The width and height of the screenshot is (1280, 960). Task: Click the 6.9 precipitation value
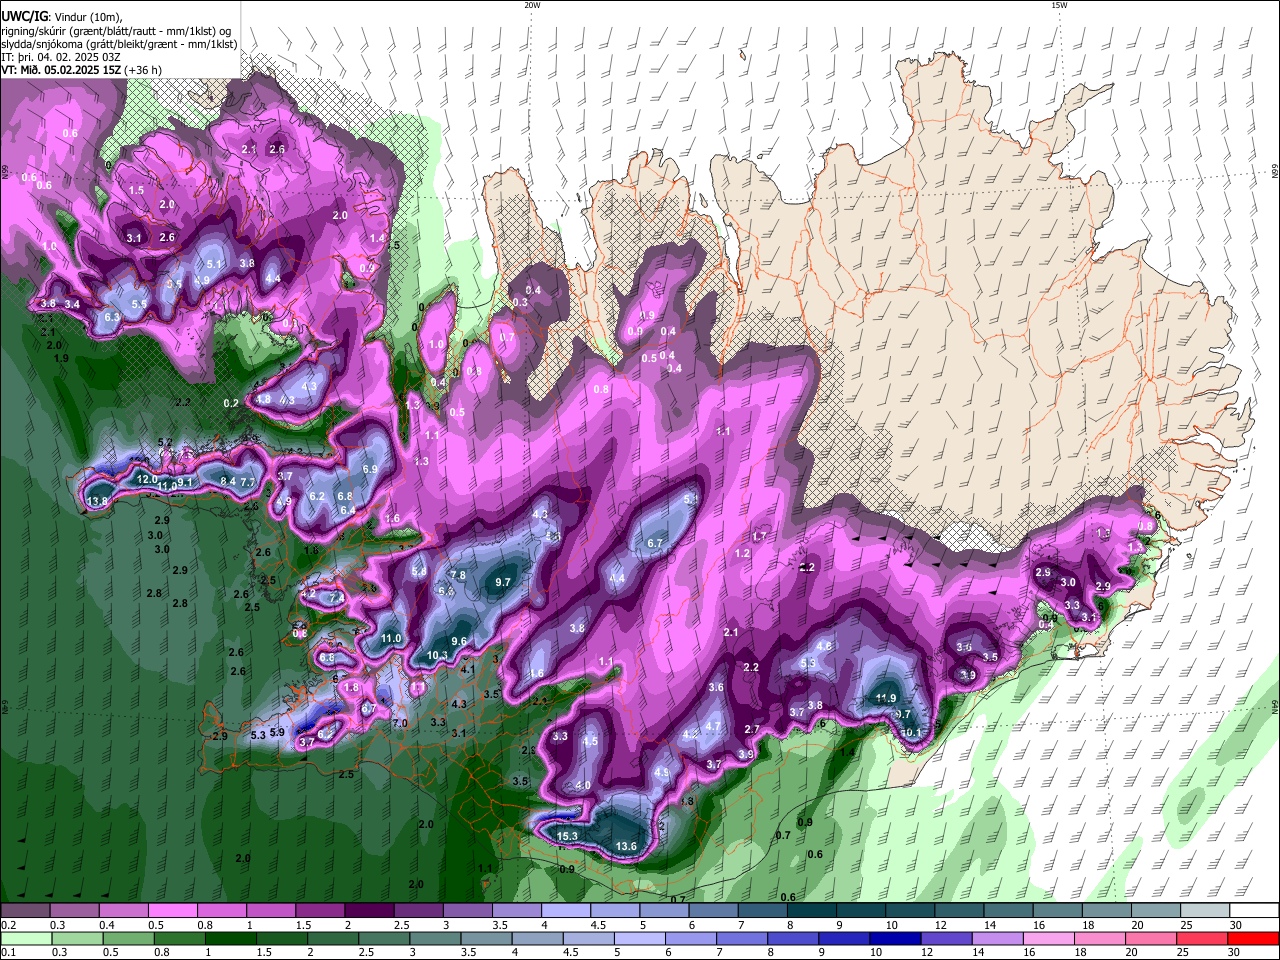pyautogui.click(x=370, y=469)
